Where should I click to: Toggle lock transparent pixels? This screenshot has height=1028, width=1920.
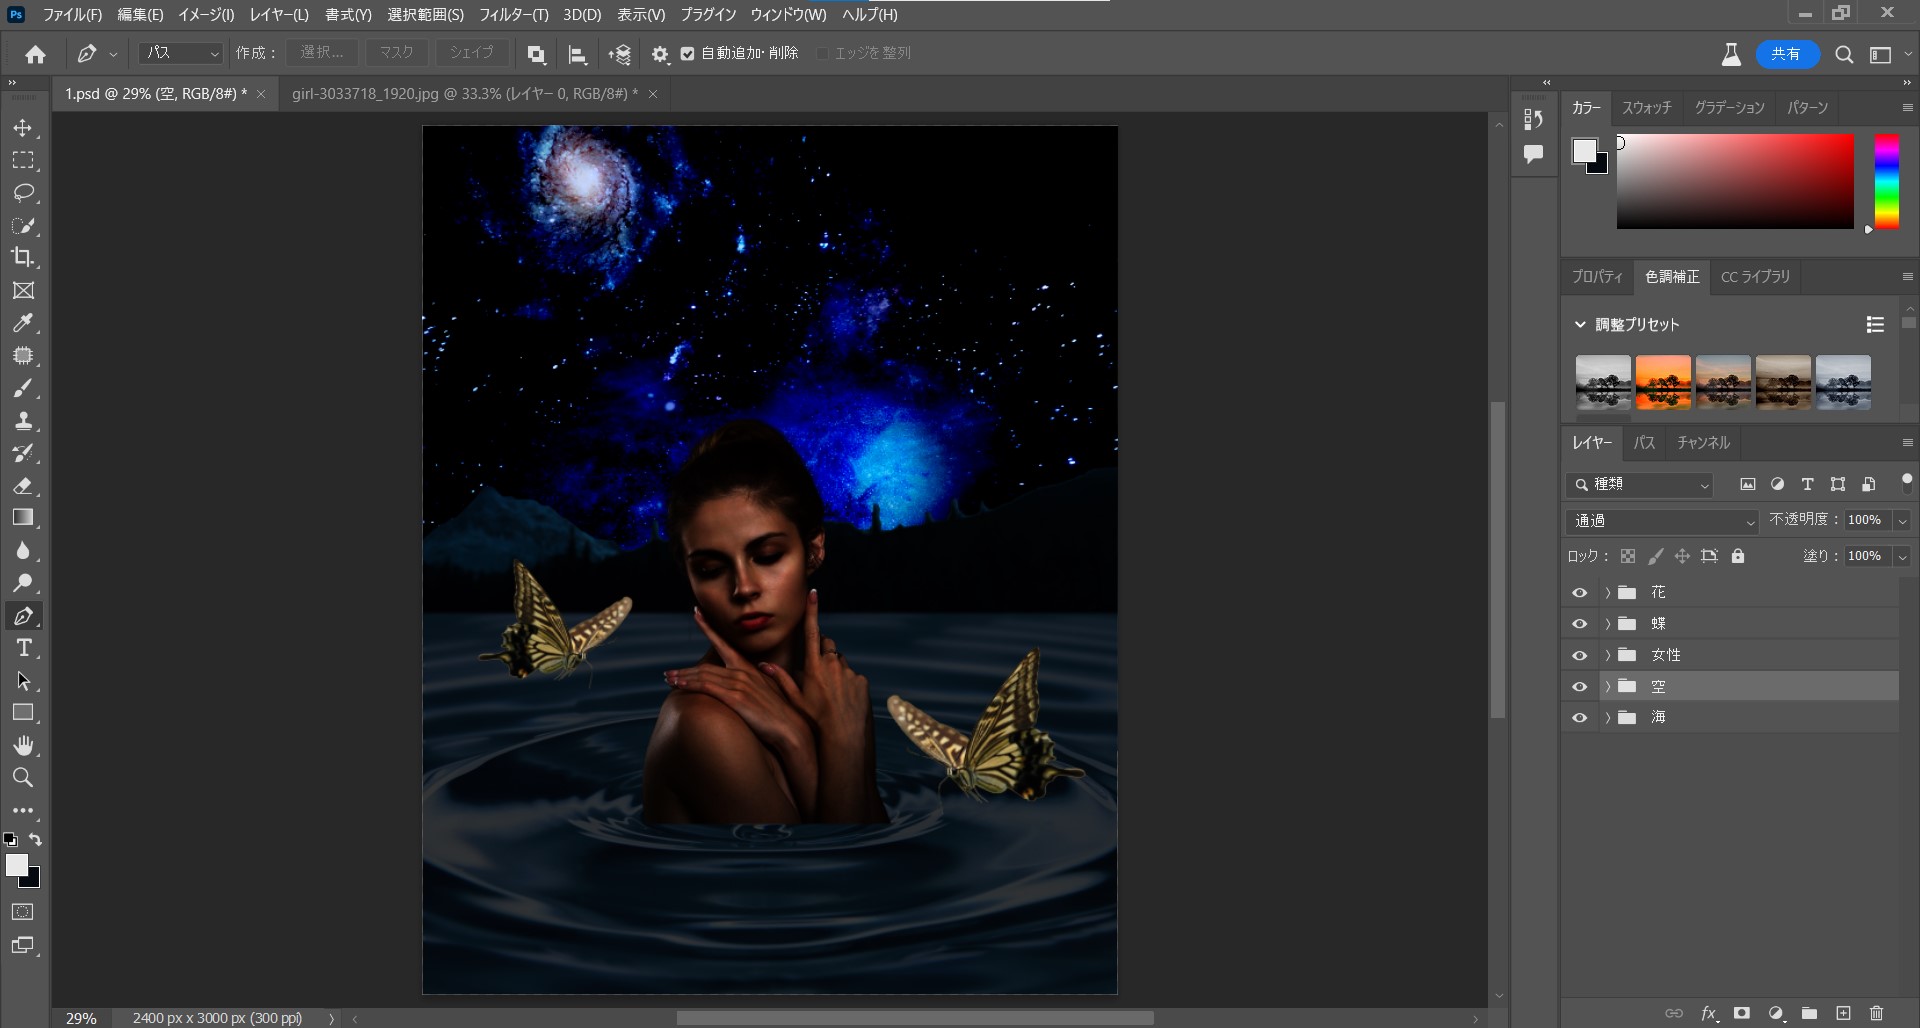(1628, 556)
